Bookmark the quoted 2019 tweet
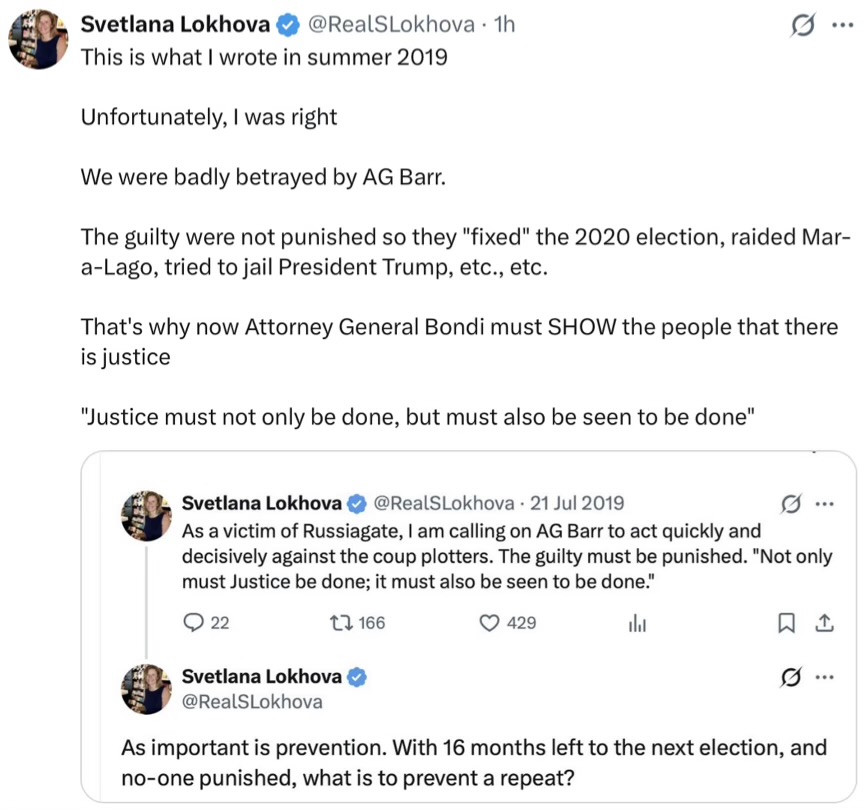The image size is (864, 811). point(786,623)
